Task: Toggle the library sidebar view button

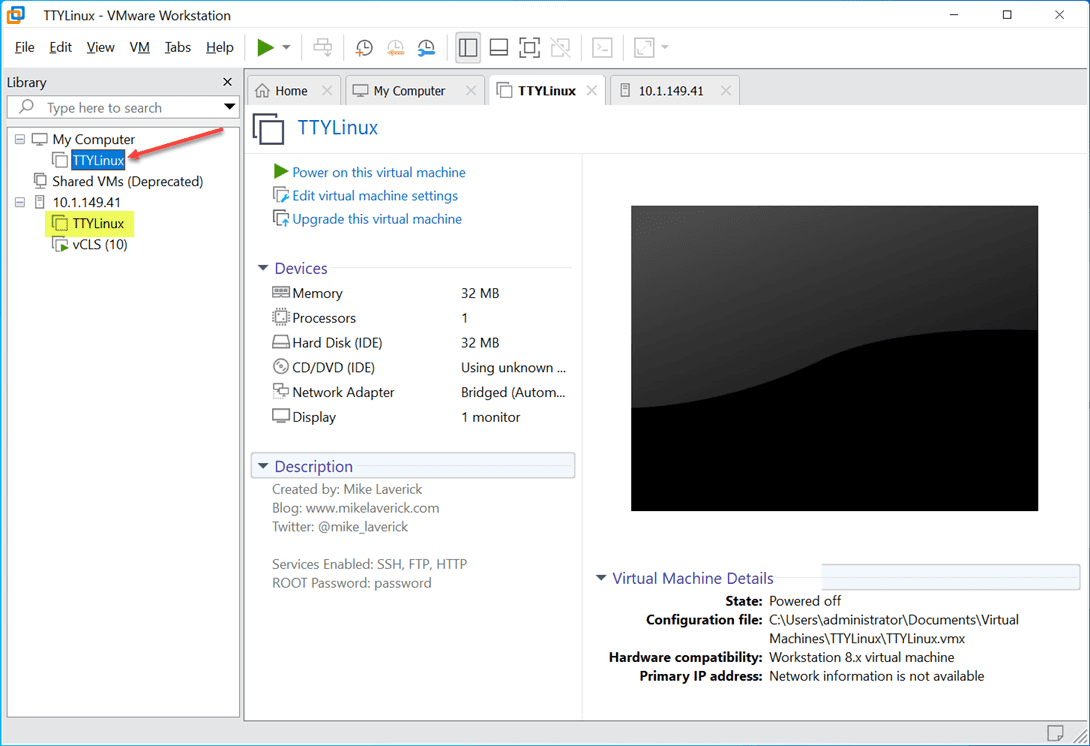Action: pos(468,47)
